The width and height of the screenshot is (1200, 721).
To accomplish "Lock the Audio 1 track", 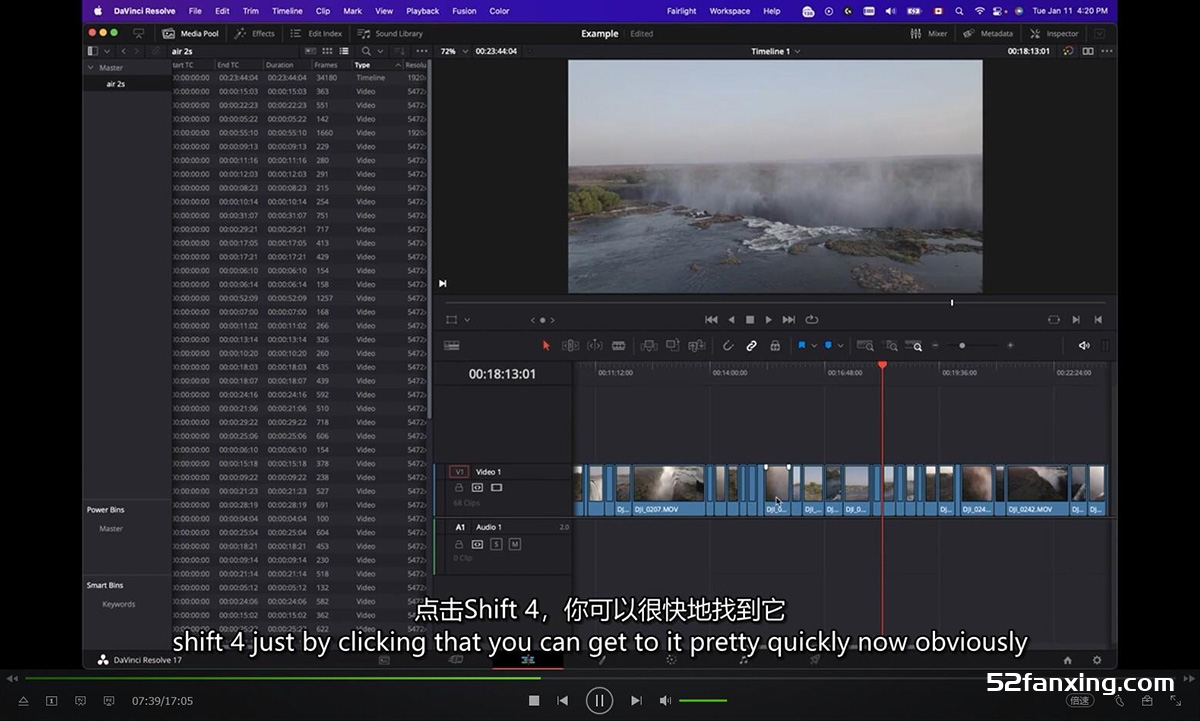I will pyautogui.click(x=459, y=544).
